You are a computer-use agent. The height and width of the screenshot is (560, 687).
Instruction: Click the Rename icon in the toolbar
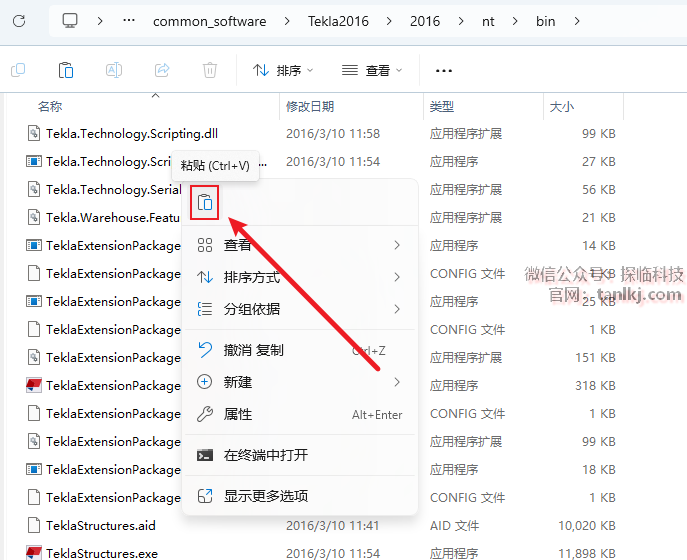pyautogui.click(x=114, y=70)
